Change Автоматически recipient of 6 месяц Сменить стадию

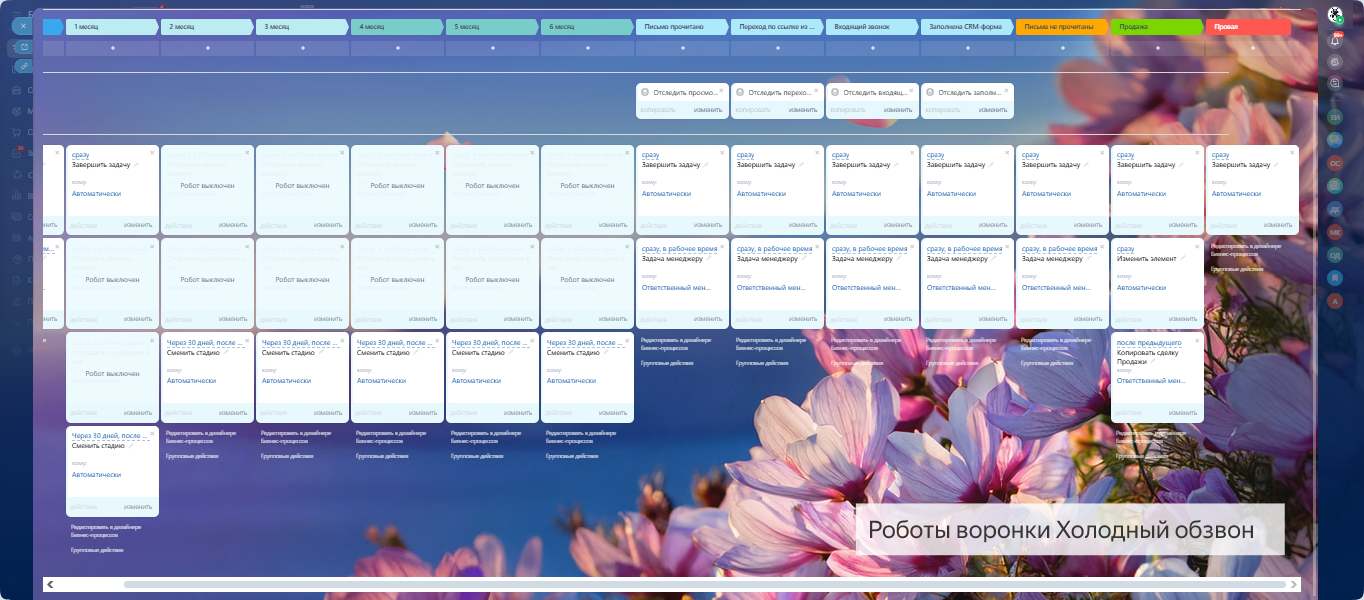tap(571, 380)
